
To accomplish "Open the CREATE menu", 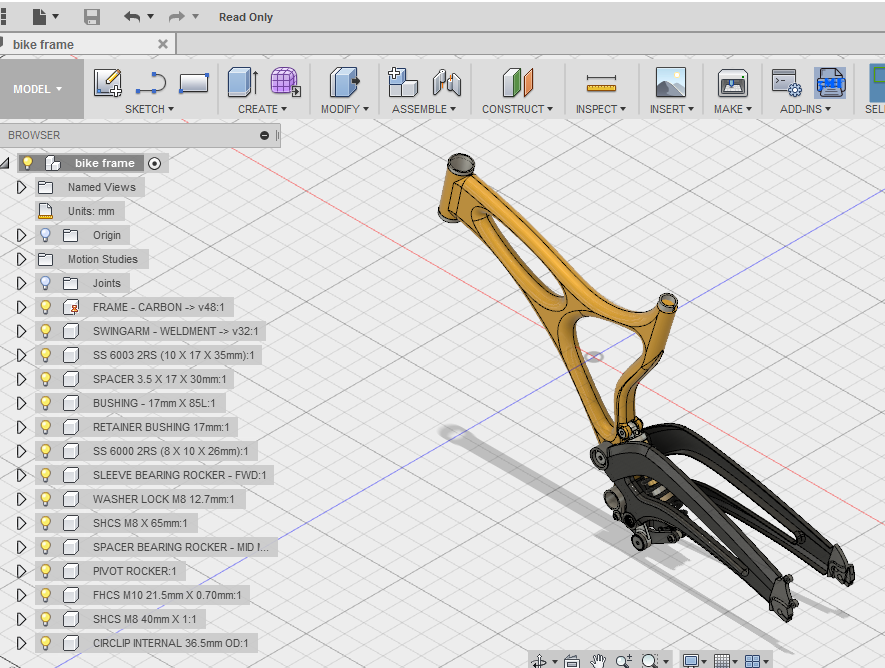I will click(262, 109).
